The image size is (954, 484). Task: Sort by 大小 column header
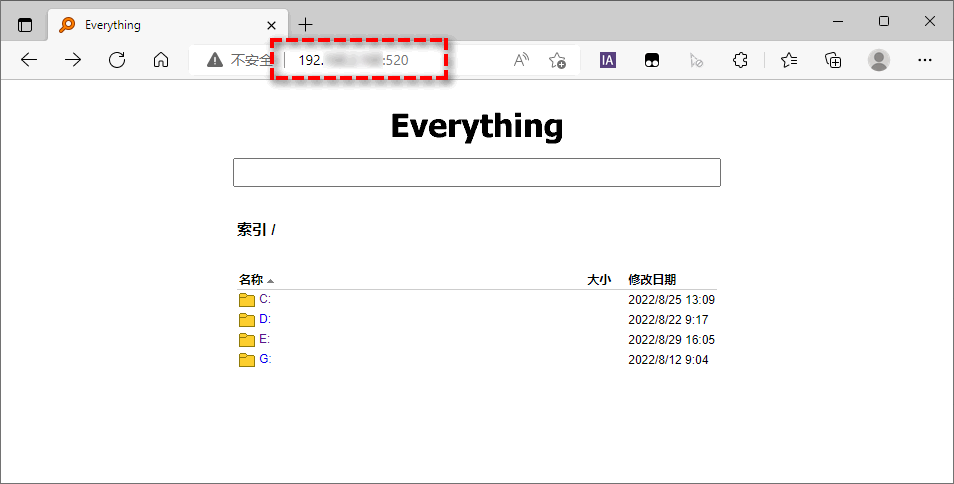(599, 280)
